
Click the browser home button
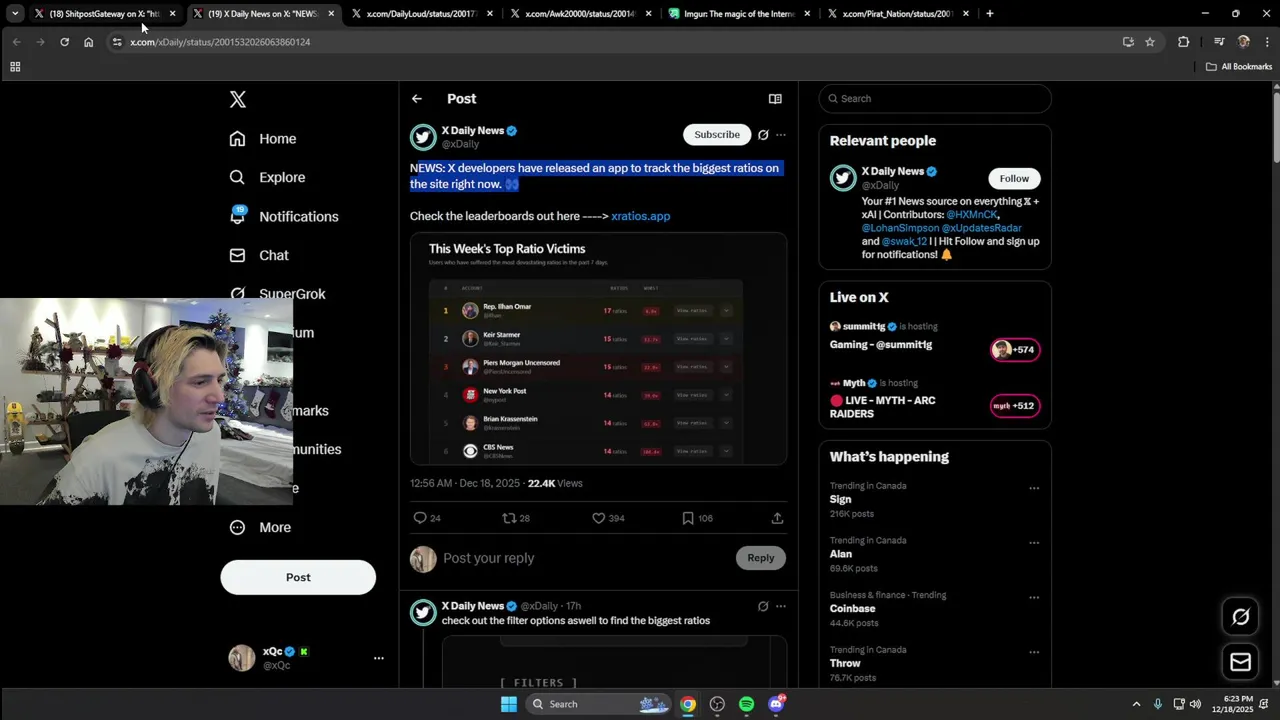coord(88,42)
